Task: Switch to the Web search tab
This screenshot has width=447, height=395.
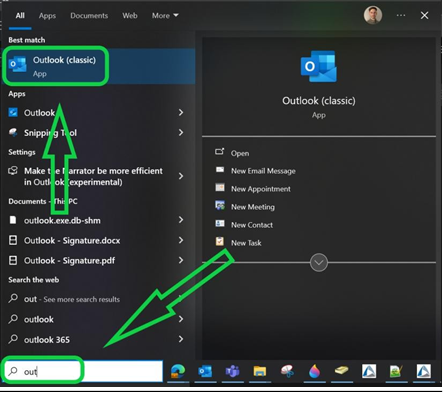Action: tap(130, 16)
